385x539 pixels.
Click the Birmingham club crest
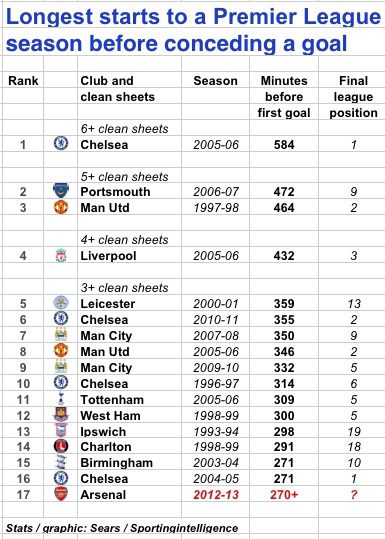pyautogui.click(x=61, y=462)
